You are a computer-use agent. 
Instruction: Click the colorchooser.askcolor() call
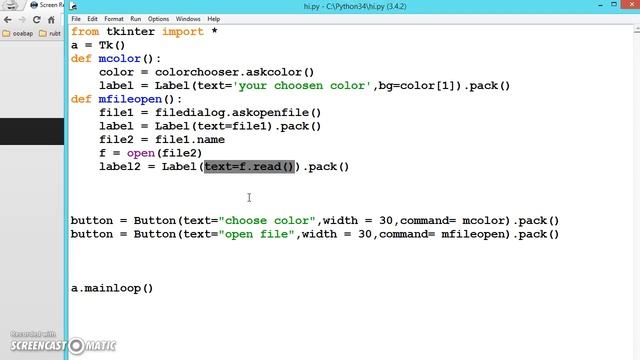[234, 72]
